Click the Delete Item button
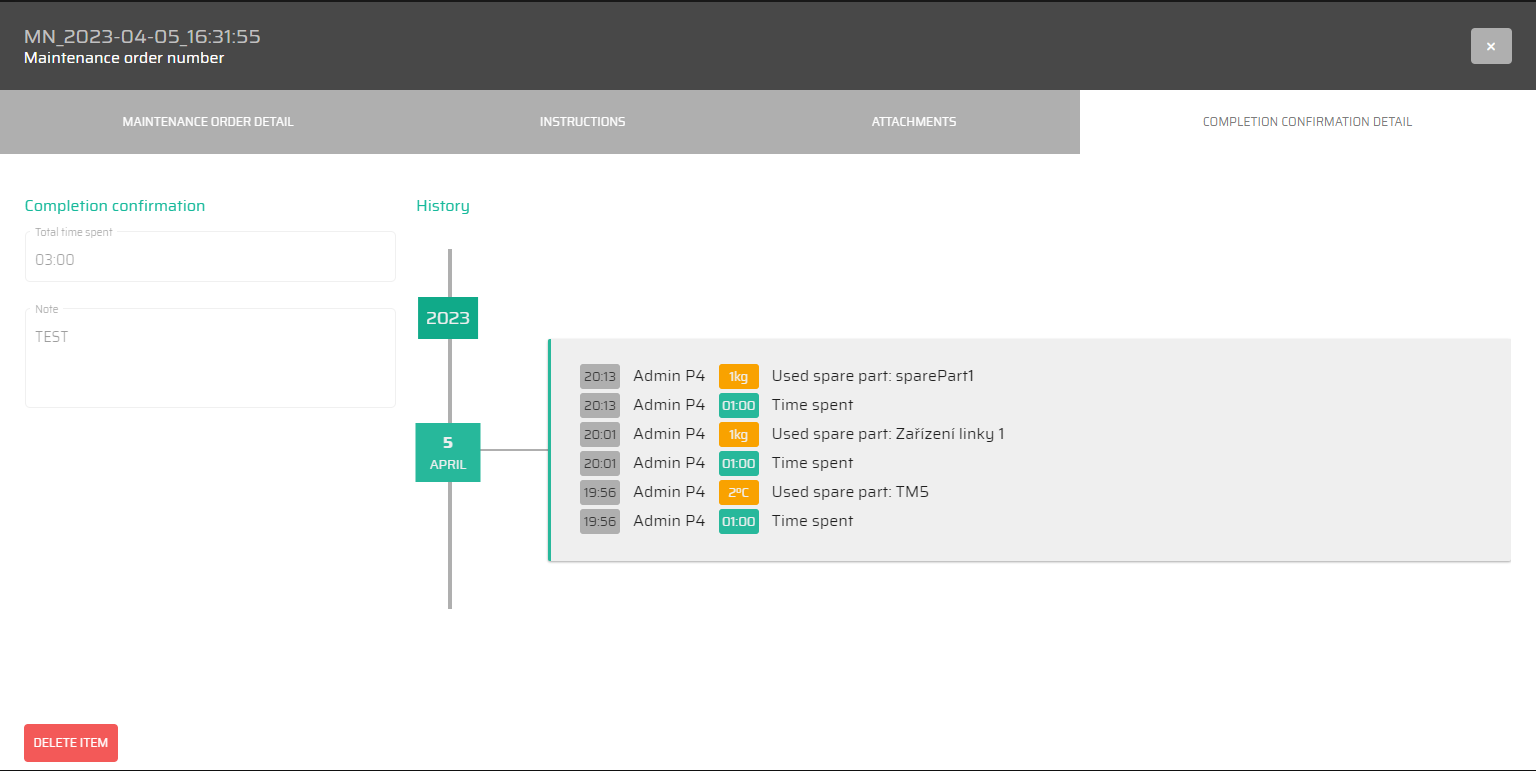The height and width of the screenshot is (771, 1536). pos(71,743)
